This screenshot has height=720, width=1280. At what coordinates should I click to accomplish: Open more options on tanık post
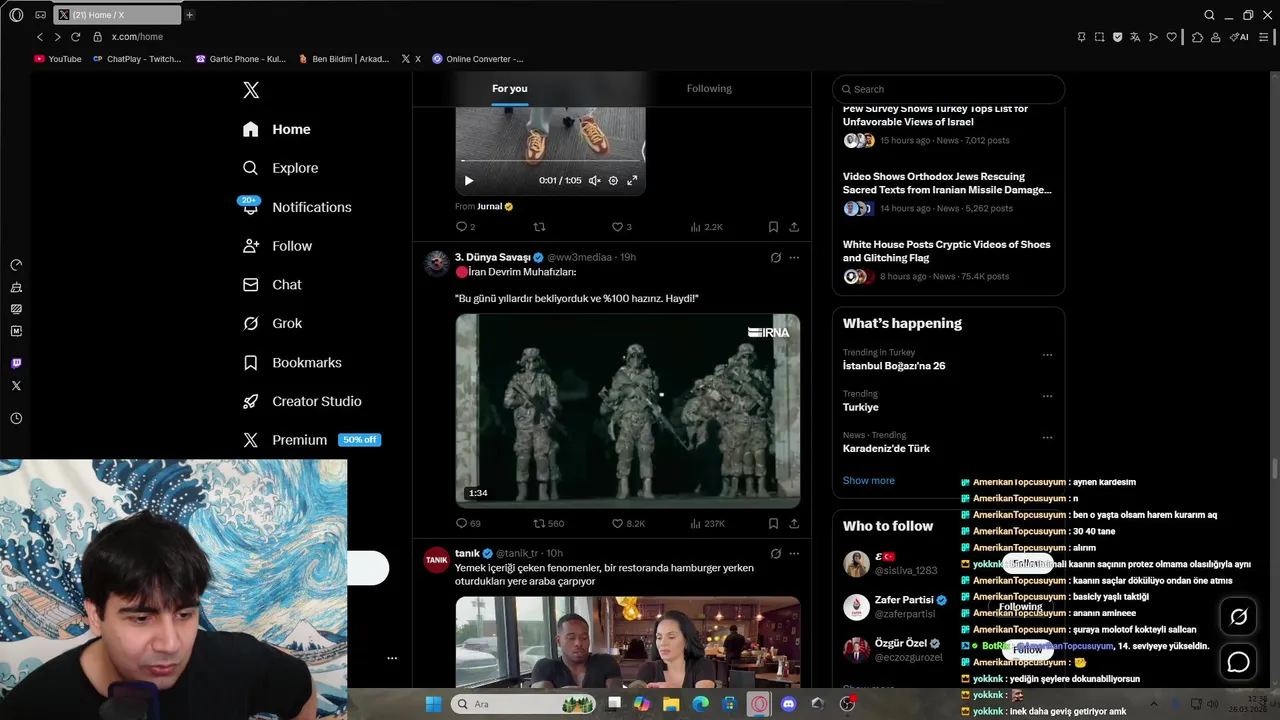(794, 553)
